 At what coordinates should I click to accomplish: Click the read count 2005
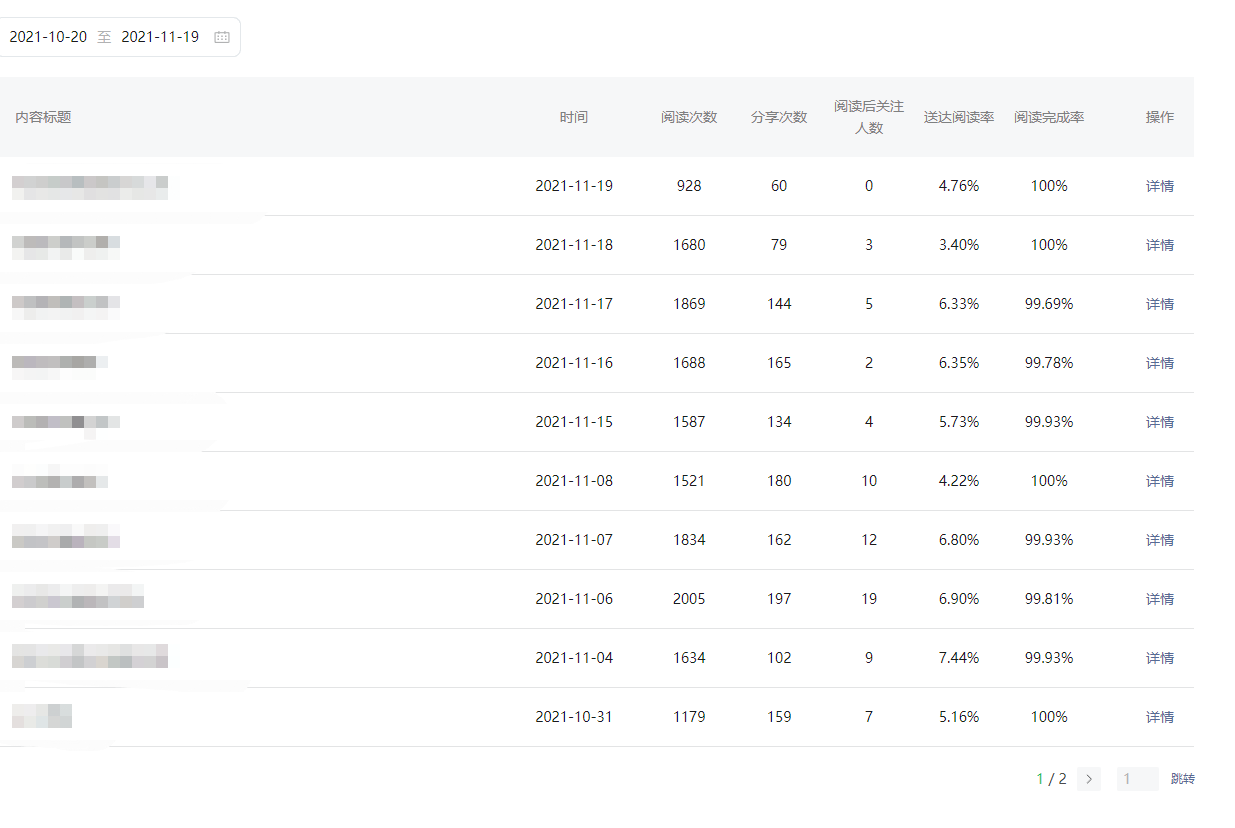pos(689,599)
